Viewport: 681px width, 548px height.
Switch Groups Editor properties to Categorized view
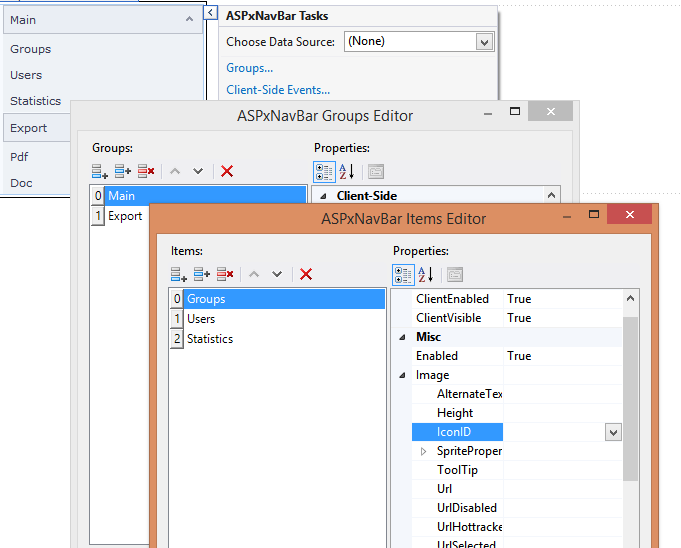(x=324, y=172)
